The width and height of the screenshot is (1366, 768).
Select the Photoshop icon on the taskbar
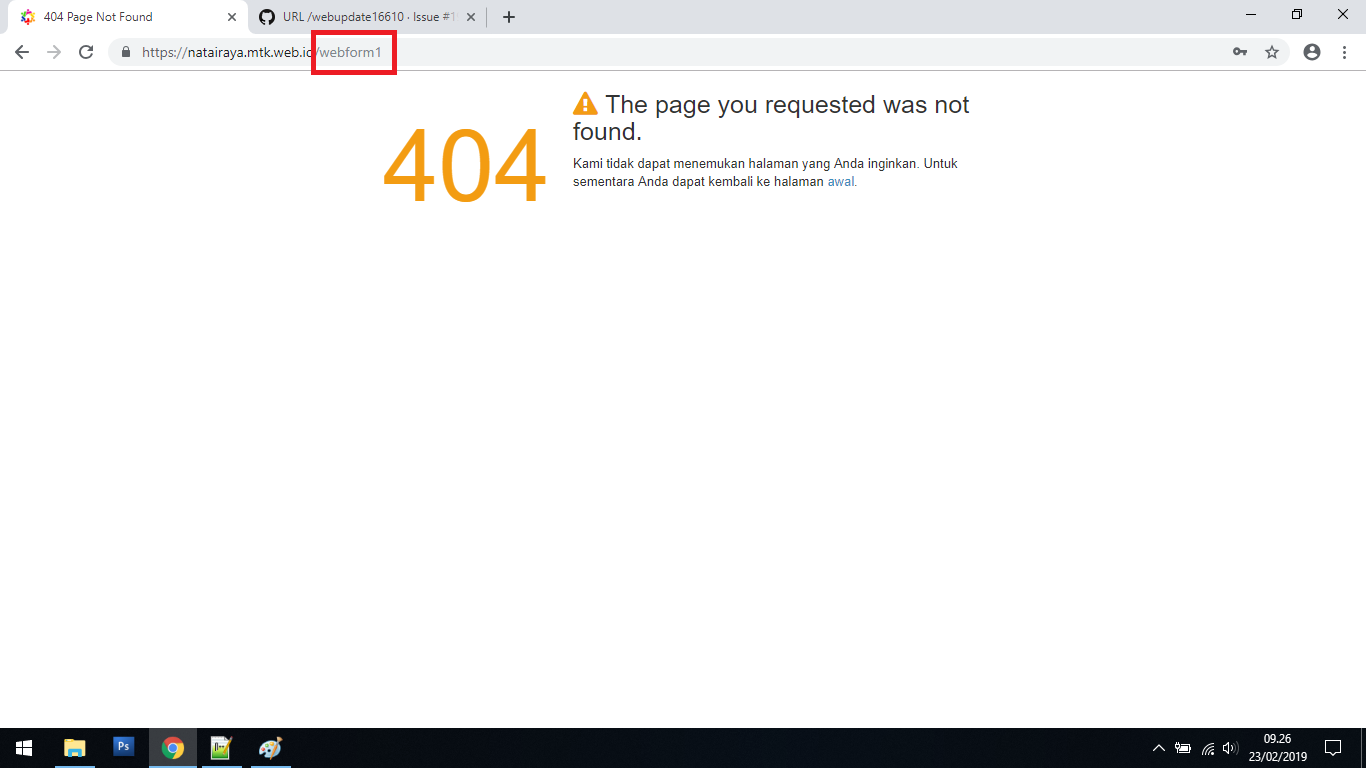click(122, 747)
